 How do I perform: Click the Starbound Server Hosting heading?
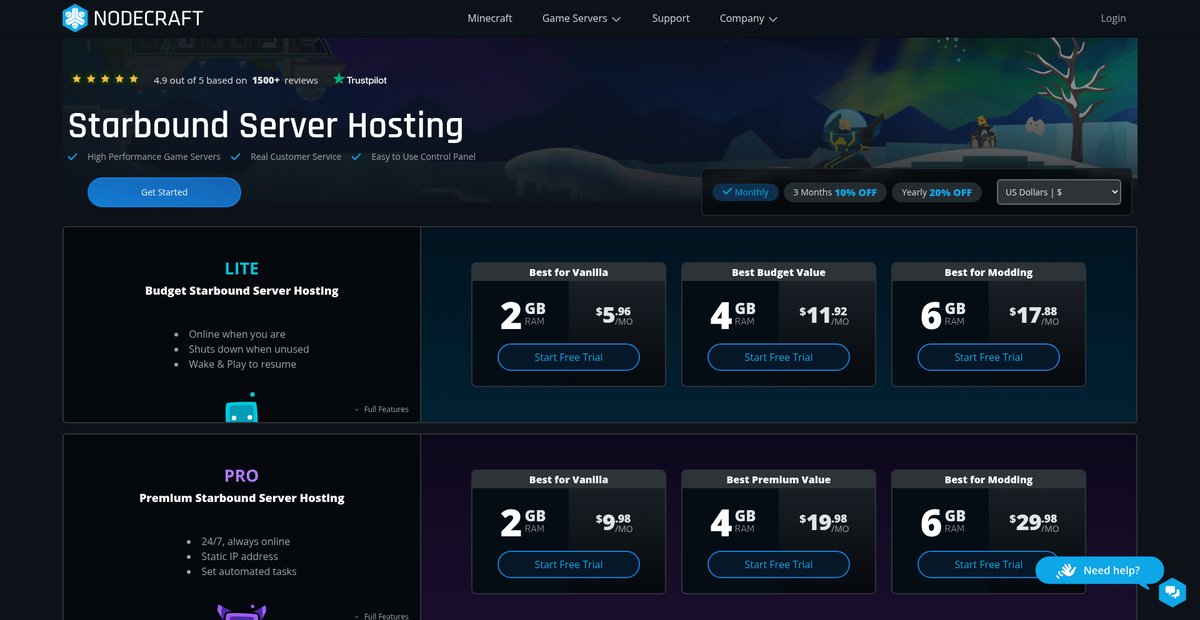tap(266, 126)
